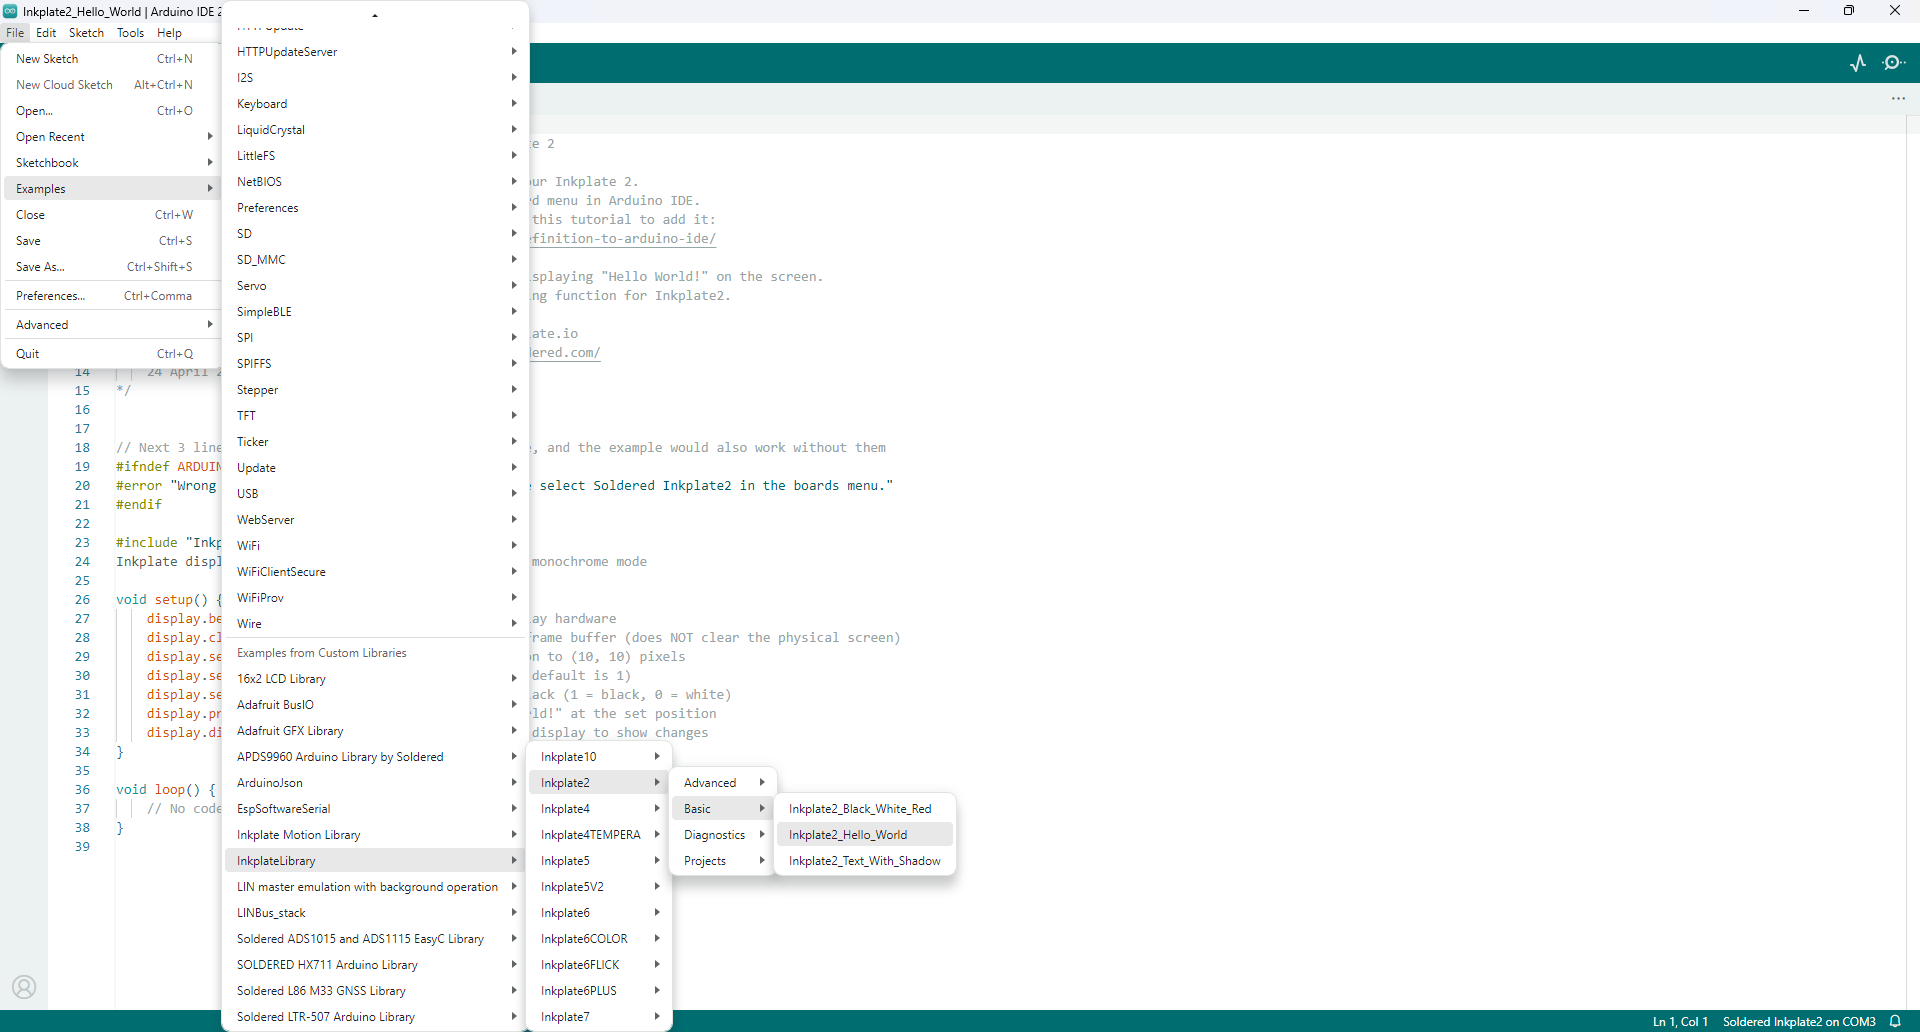Open the Serial Monitor icon
The height and width of the screenshot is (1032, 1920).
click(1893, 63)
